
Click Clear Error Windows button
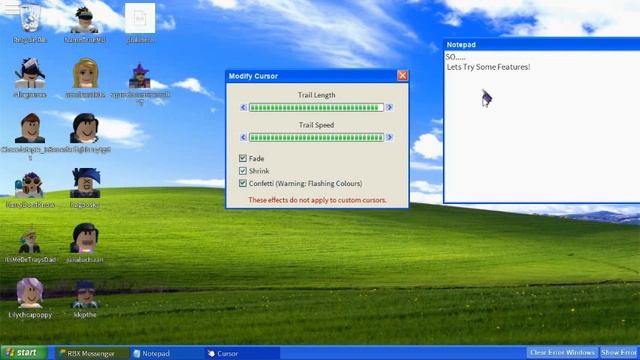(562, 353)
